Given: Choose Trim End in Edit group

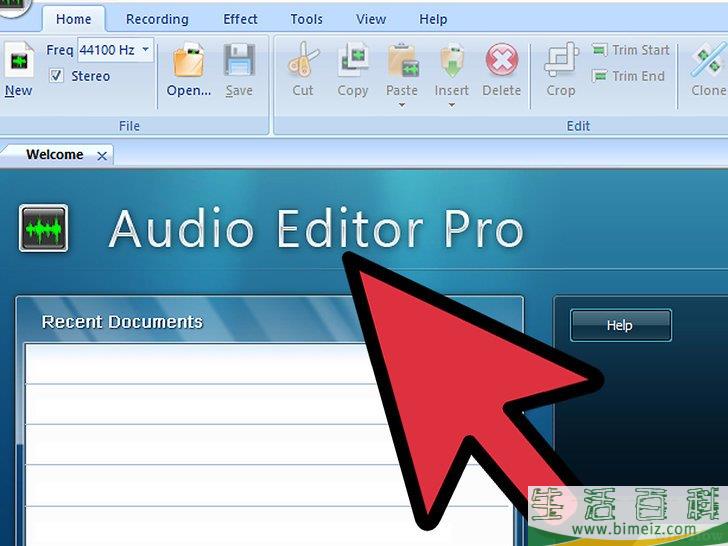Looking at the screenshot, I should click(x=628, y=76).
